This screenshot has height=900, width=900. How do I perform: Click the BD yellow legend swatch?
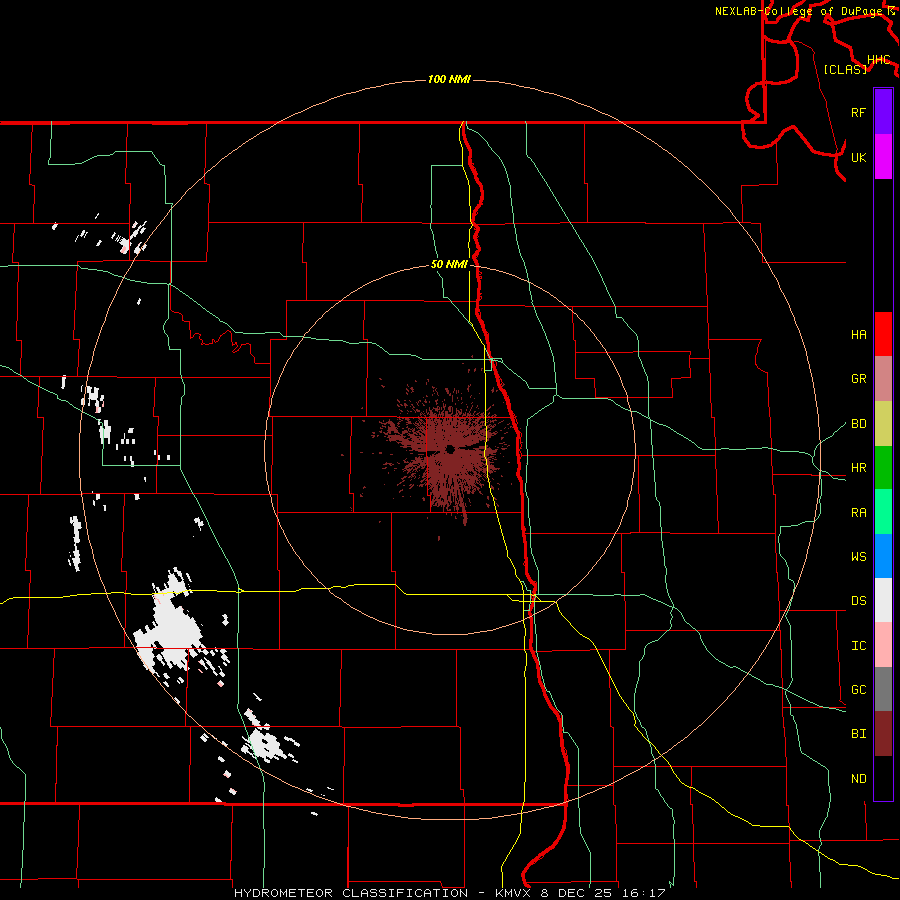coord(883,423)
